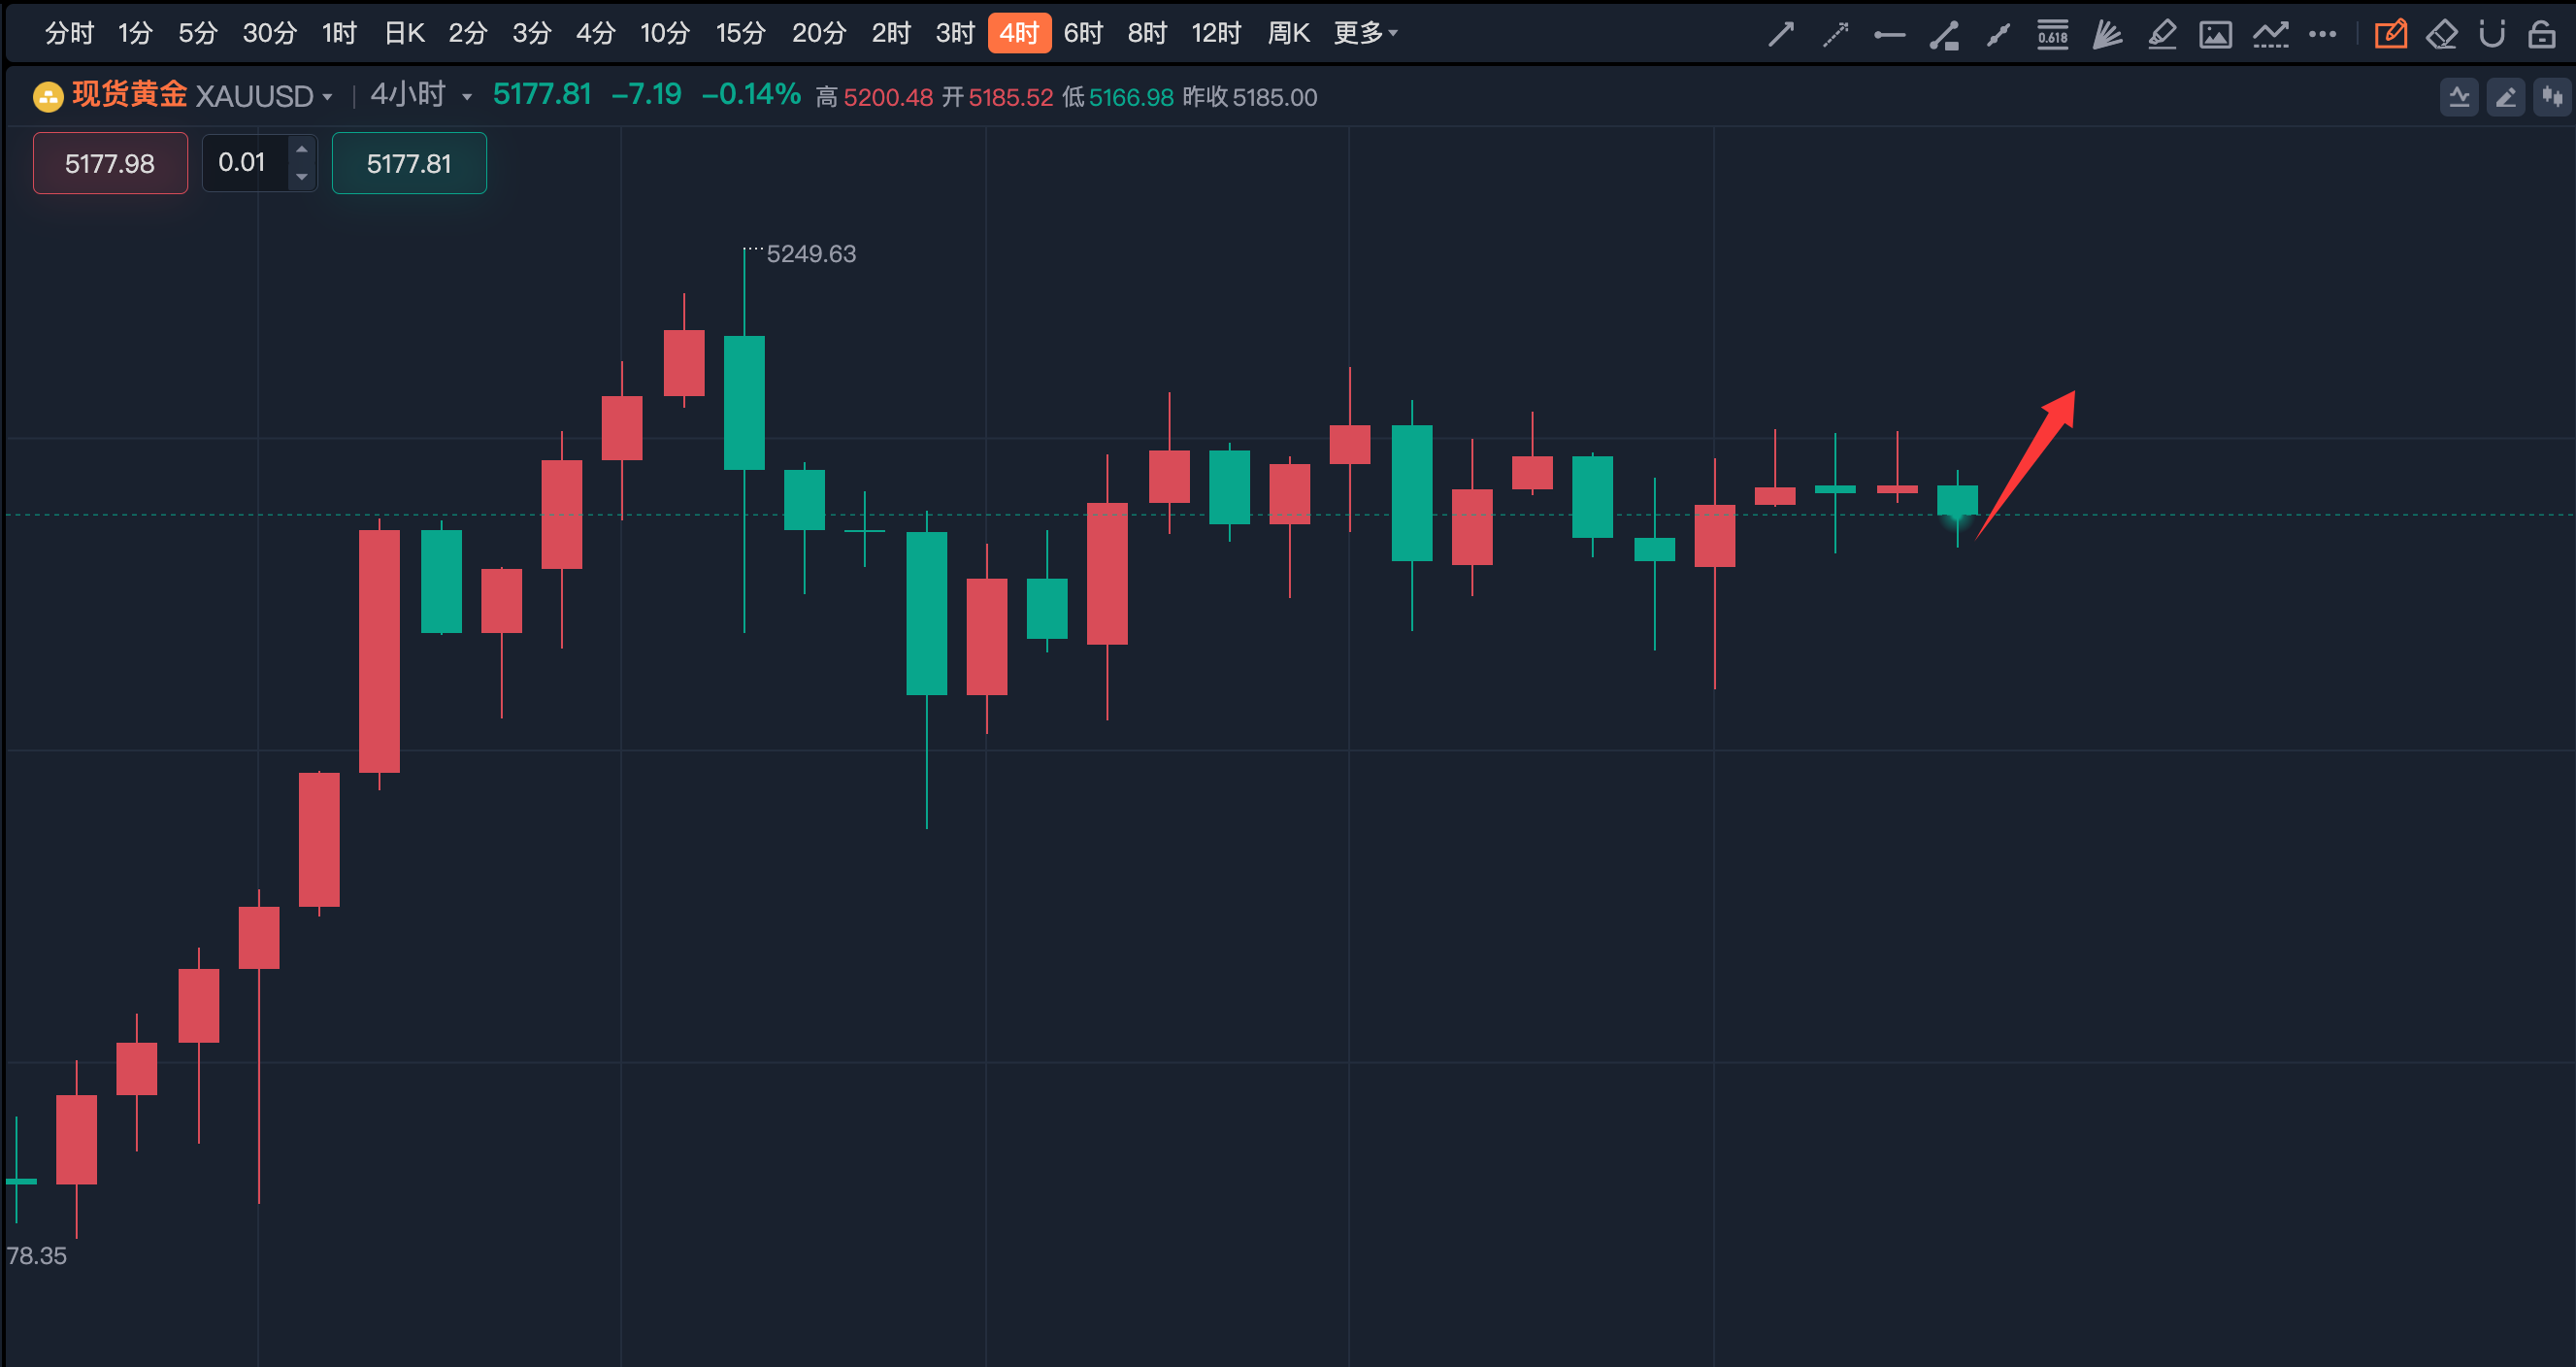Select the dashed arrow drawing tool
This screenshot has height=1367, width=2576.
click(1835, 35)
